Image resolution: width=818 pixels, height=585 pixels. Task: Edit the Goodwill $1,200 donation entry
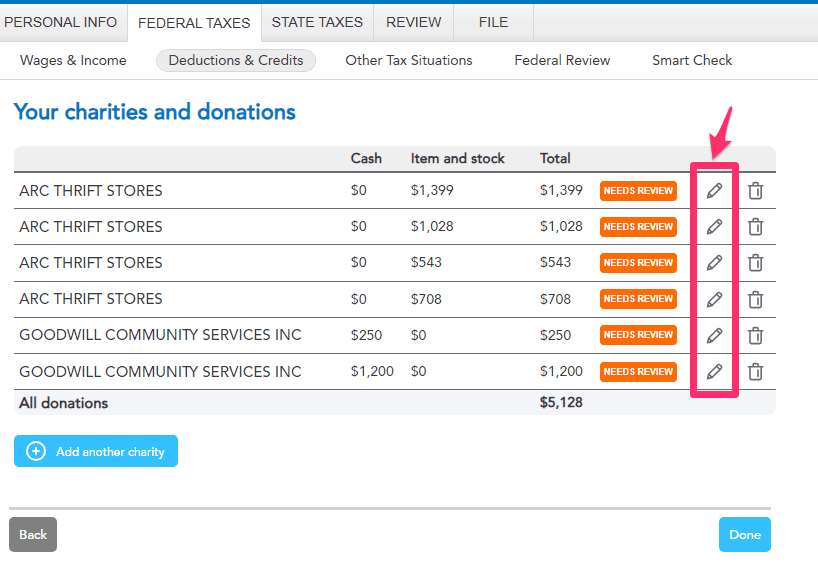[714, 372]
